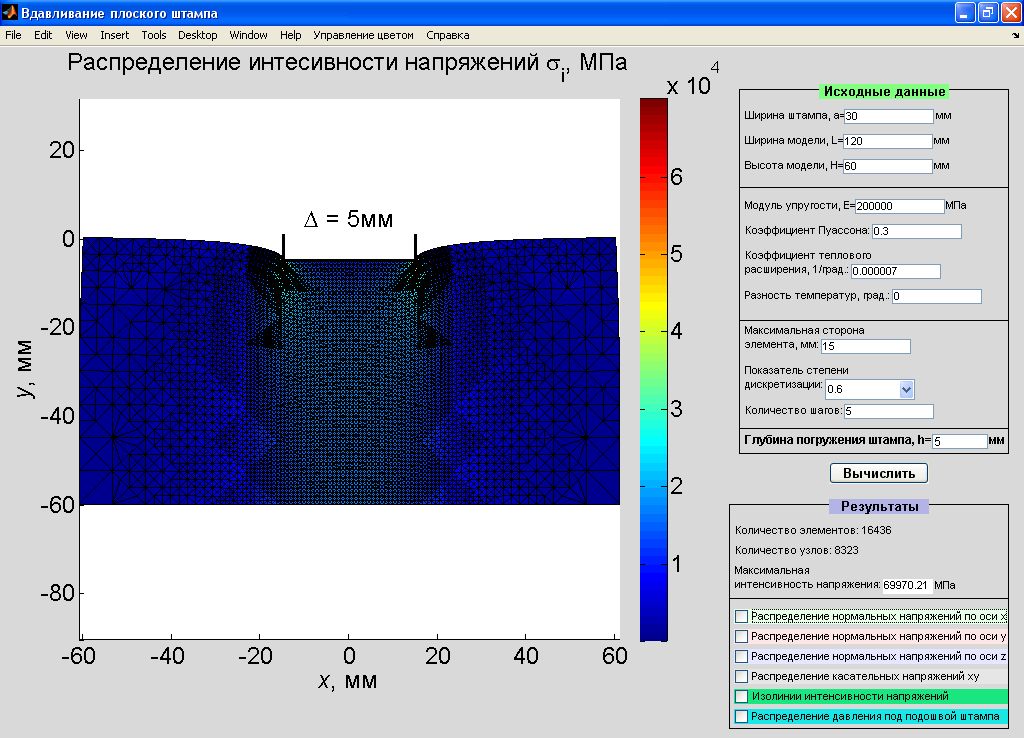Image resolution: width=1024 pixels, height=738 pixels.
Task: Click the stress intensity colorbar
Action: tap(654, 368)
